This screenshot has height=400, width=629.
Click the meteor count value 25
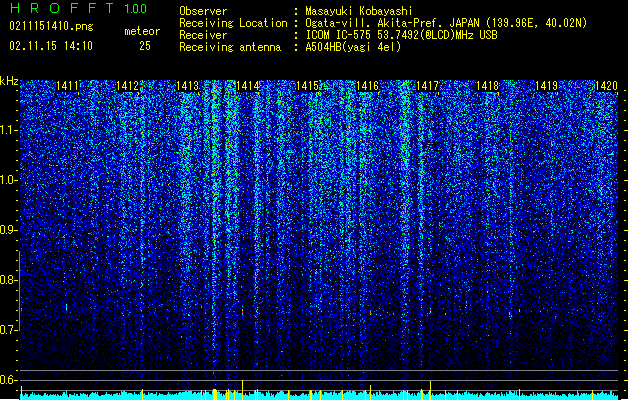click(145, 46)
